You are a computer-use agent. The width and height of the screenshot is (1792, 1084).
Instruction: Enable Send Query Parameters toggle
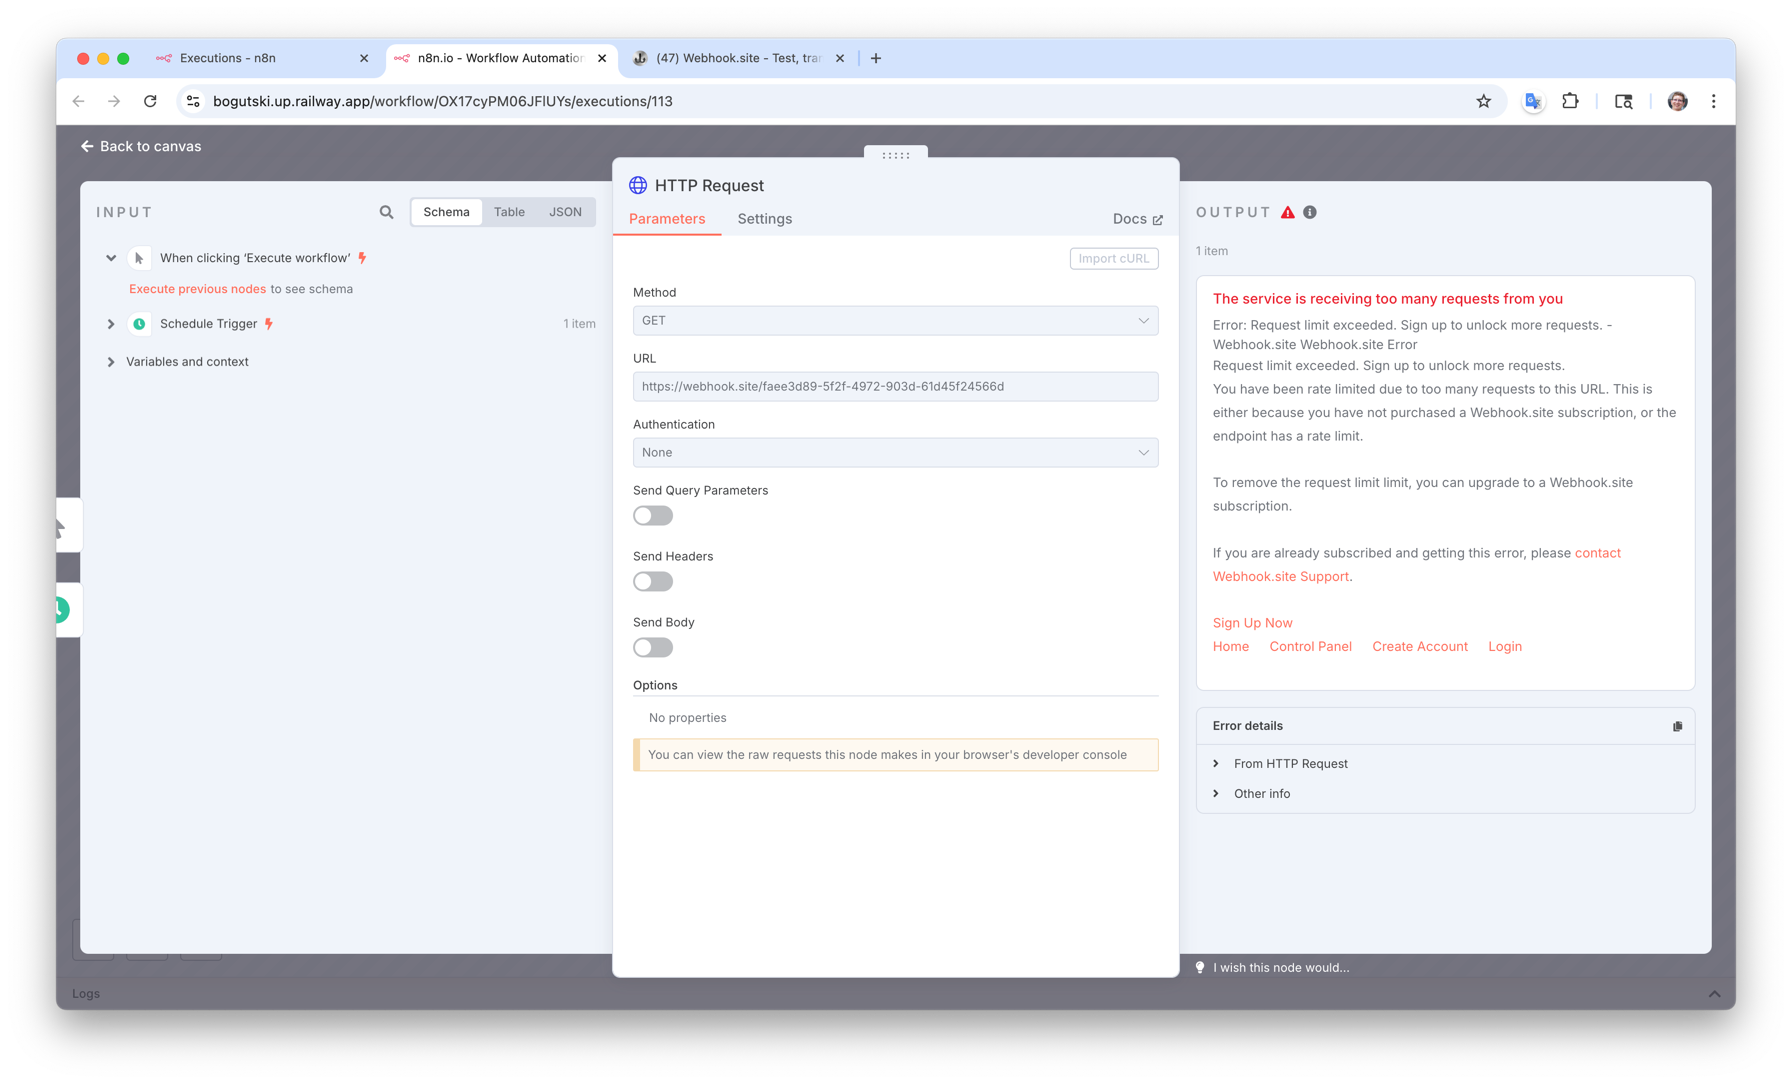pyautogui.click(x=653, y=516)
